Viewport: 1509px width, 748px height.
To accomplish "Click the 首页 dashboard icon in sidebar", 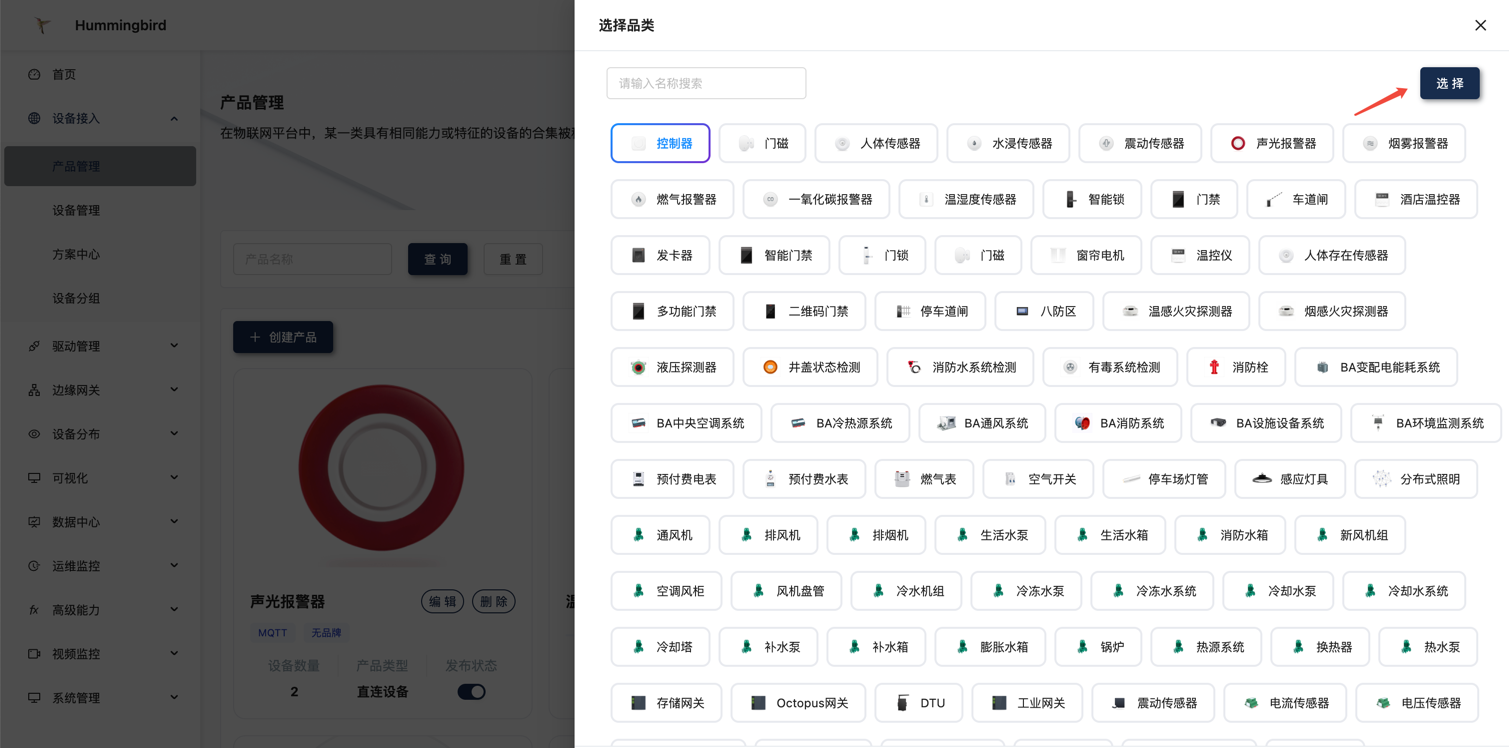I will coord(34,75).
